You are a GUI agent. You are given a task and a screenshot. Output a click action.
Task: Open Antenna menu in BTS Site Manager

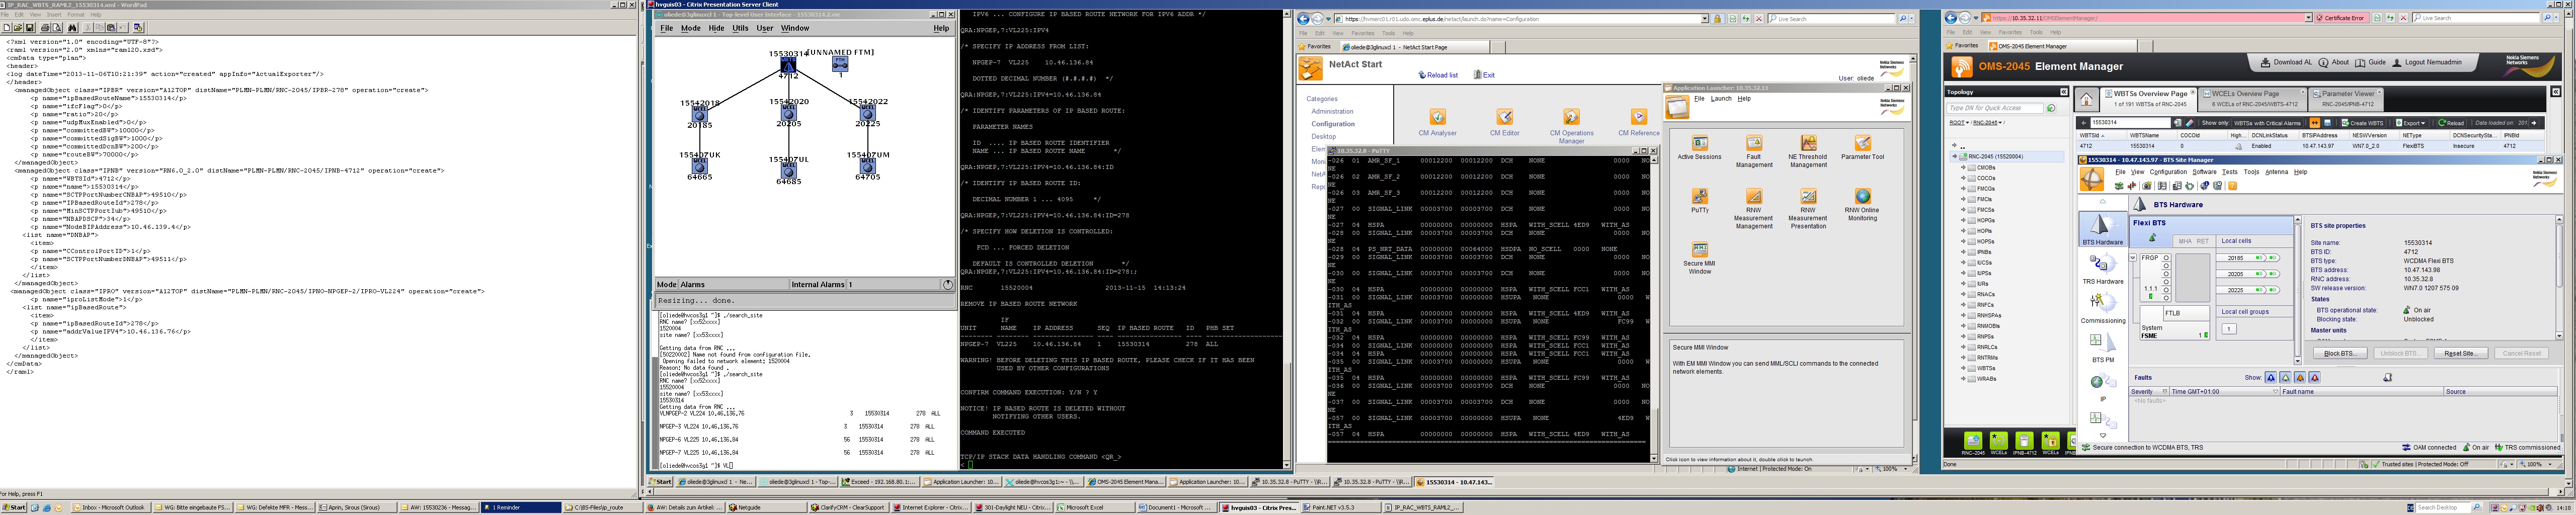tap(2276, 172)
